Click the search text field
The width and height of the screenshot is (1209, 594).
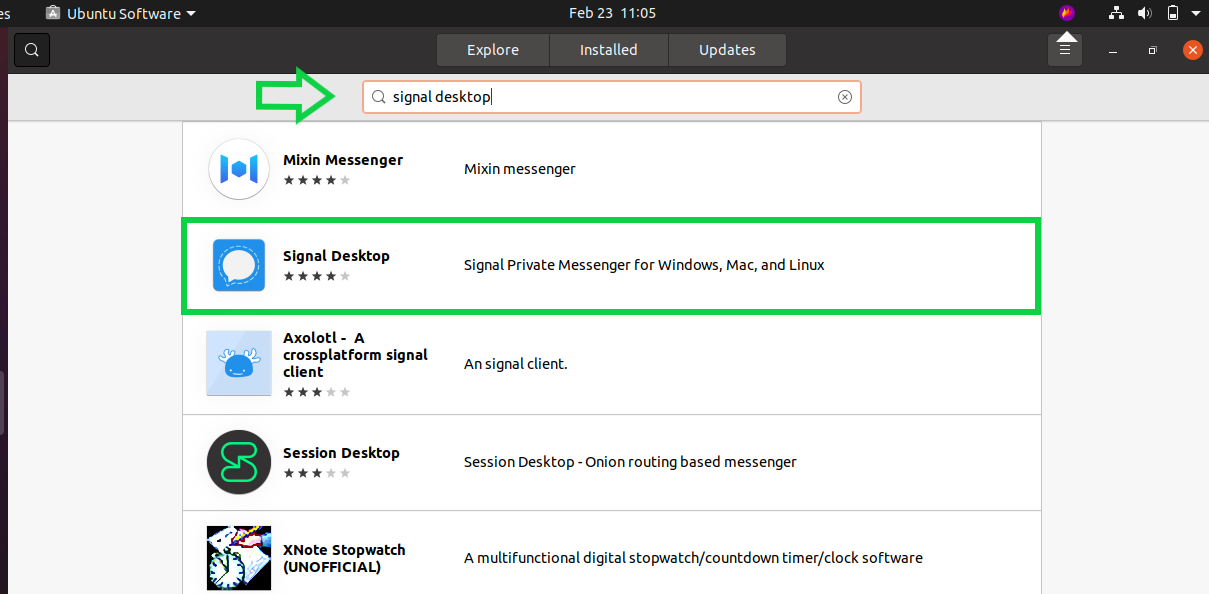(611, 97)
